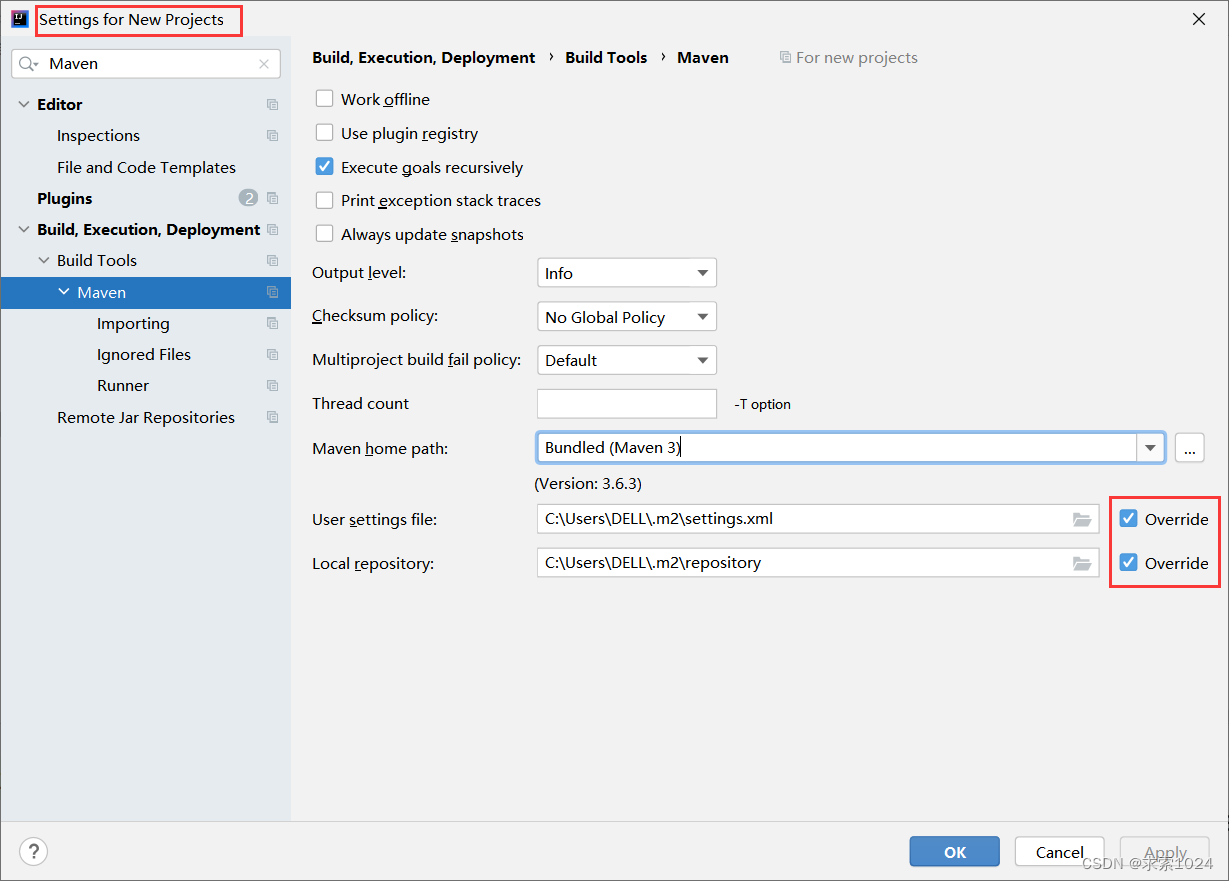
Task: Click the settings search box
Action: point(146,64)
